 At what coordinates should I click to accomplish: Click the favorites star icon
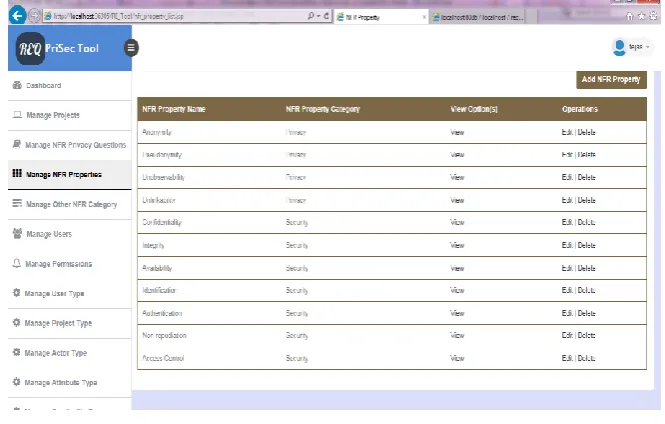[x=642, y=16]
